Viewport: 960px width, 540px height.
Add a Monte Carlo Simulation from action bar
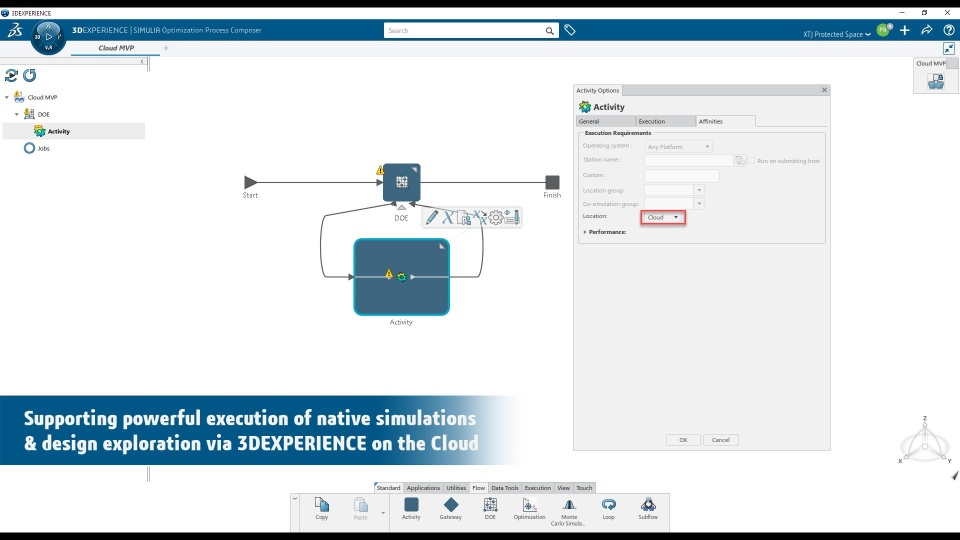(569, 512)
